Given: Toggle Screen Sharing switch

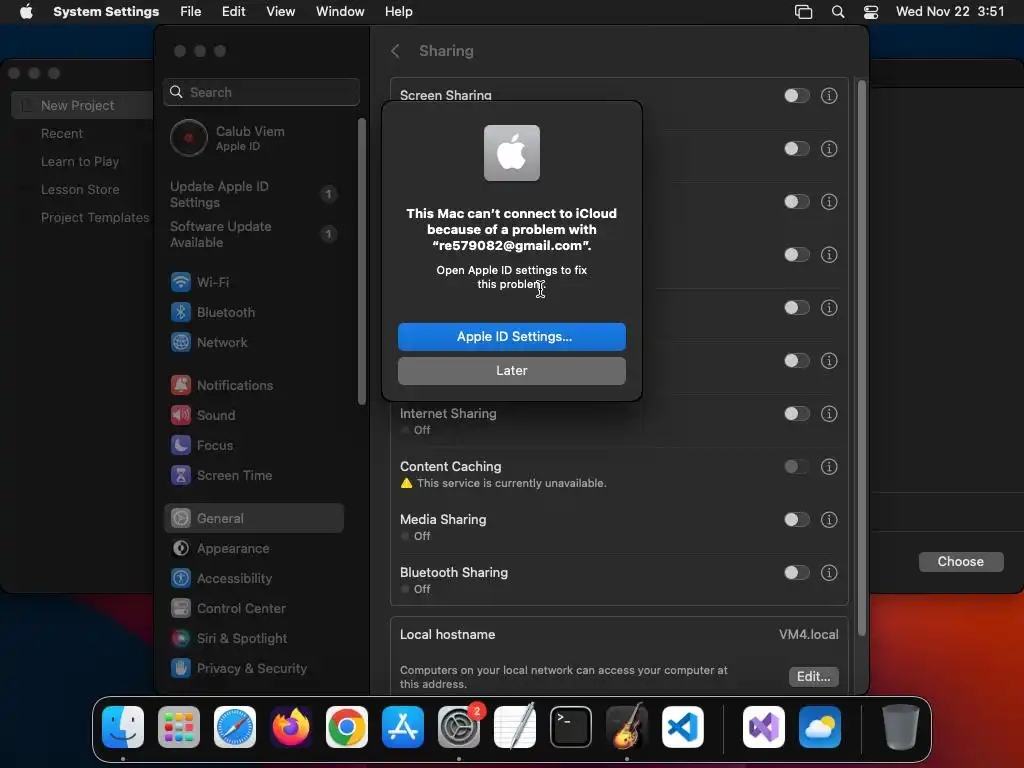Looking at the screenshot, I should pyautogui.click(x=797, y=96).
